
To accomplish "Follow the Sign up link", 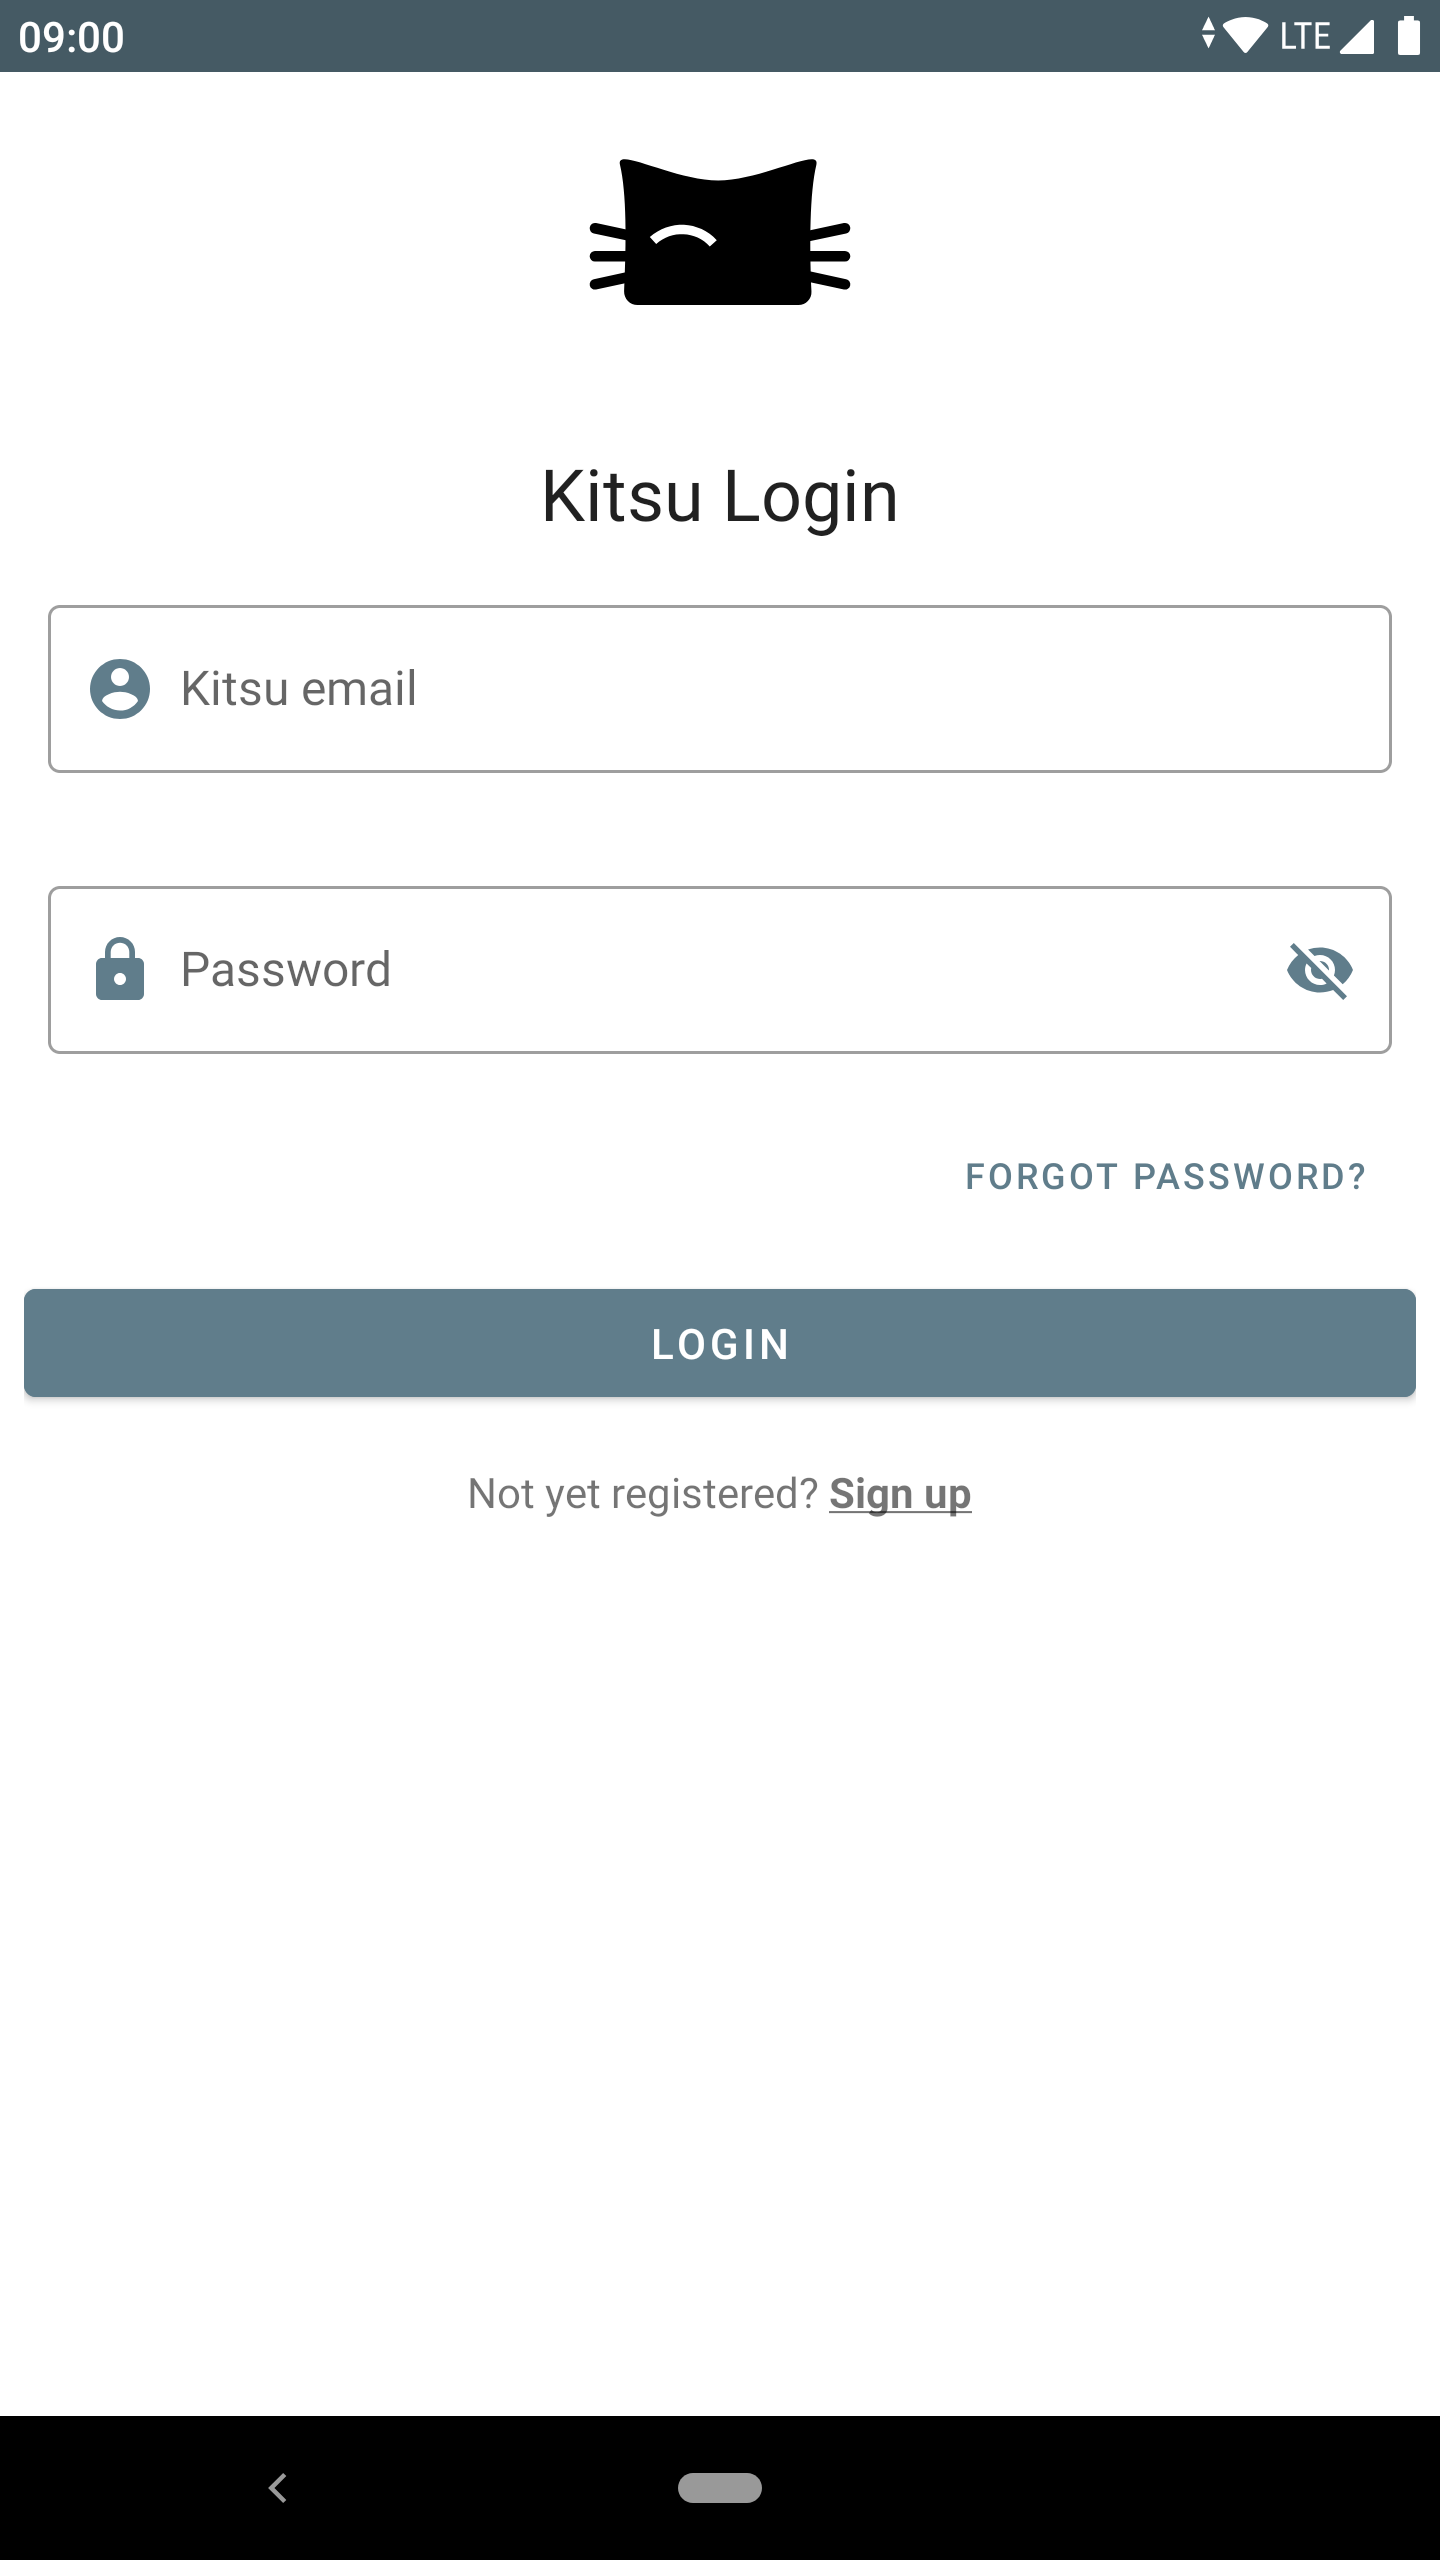I will pyautogui.click(x=900, y=1494).
